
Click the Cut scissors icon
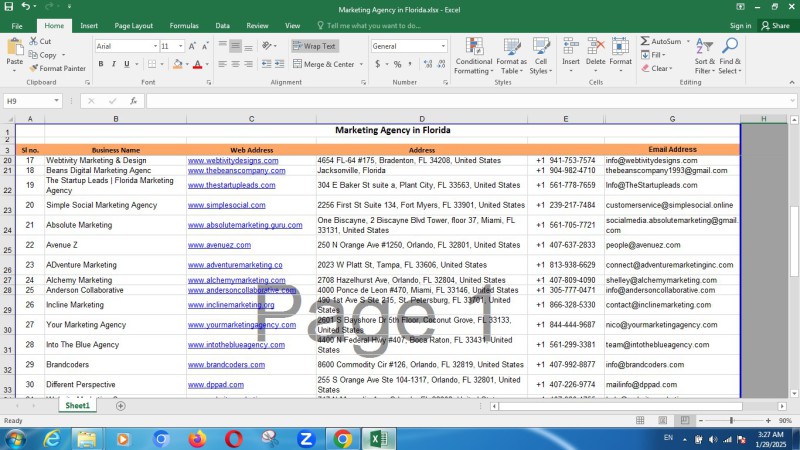pos(34,42)
